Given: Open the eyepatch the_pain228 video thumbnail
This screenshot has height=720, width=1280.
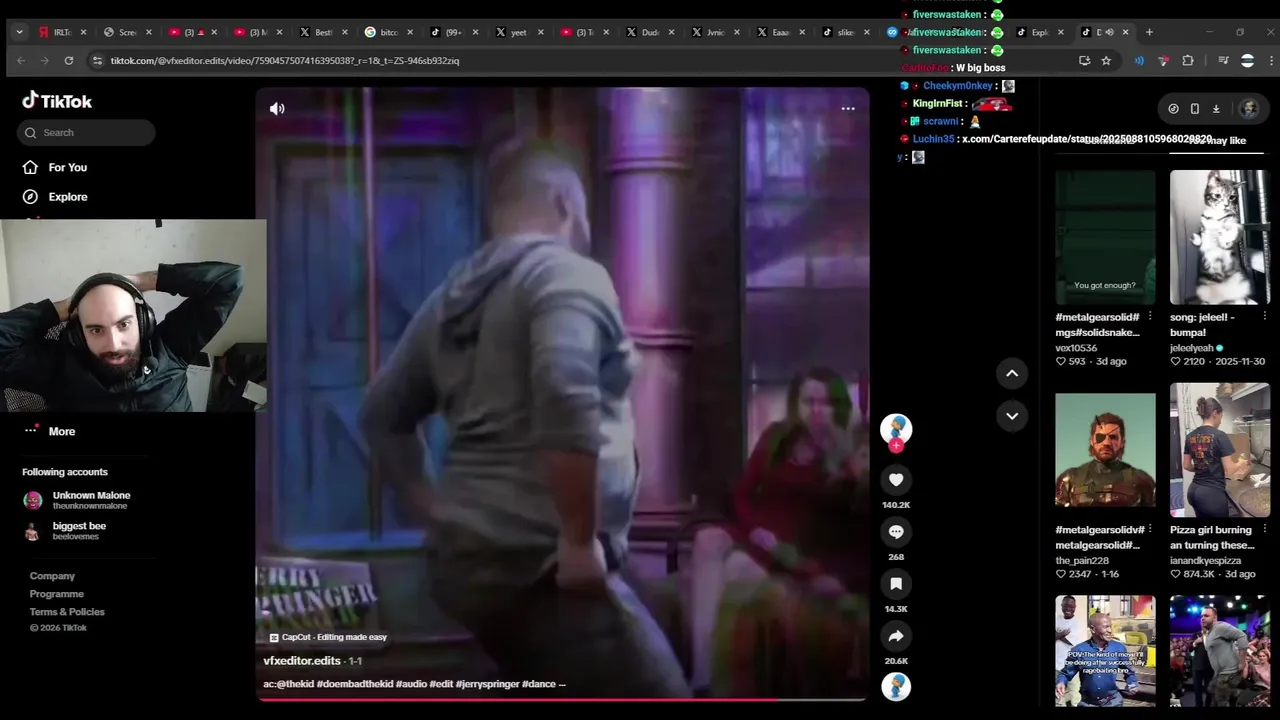Looking at the screenshot, I should pyautogui.click(x=1105, y=450).
